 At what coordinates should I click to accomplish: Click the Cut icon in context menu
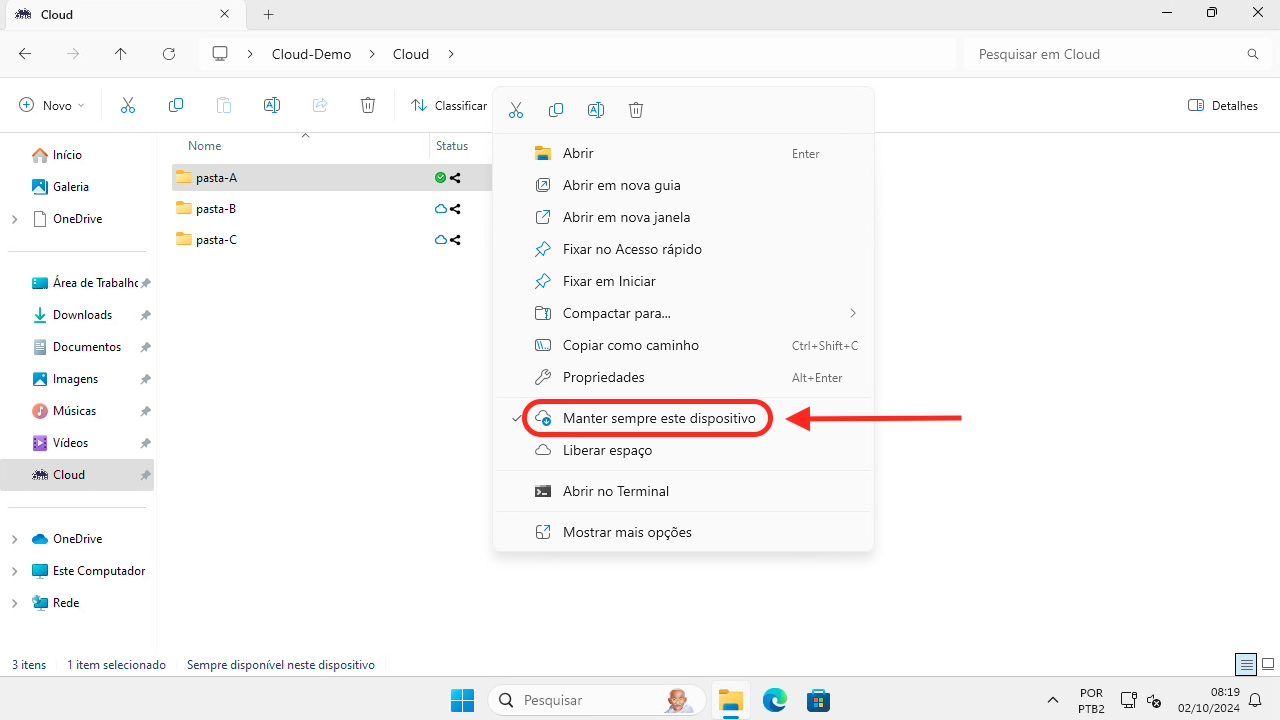point(516,110)
